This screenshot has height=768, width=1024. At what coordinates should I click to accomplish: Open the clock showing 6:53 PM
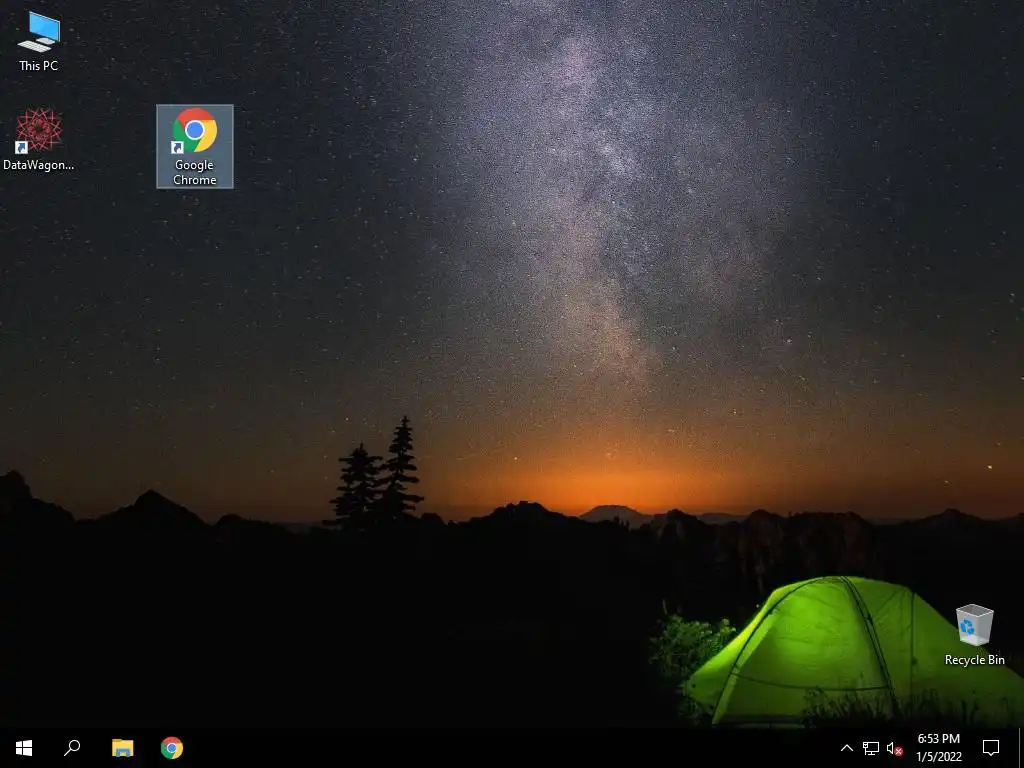(938, 748)
